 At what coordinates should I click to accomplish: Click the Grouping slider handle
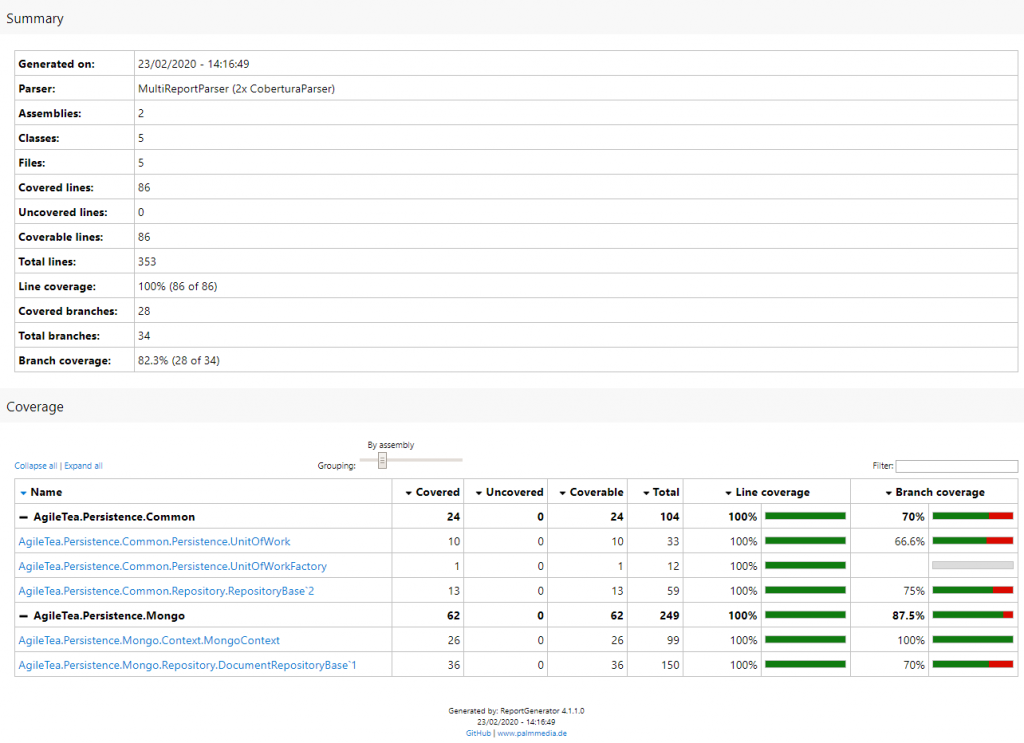383,460
